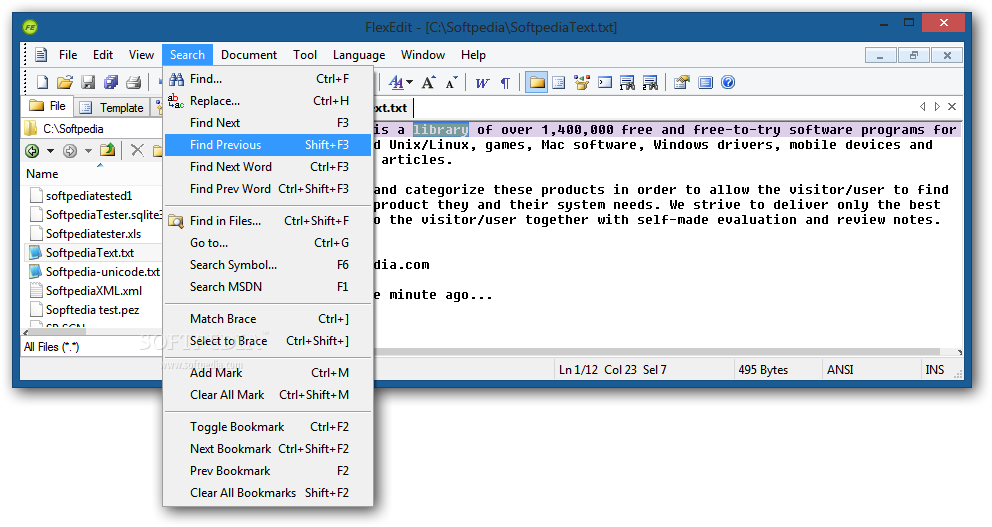Select SoftpediaText.txt in file list
Screen dimensions: 992x527
point(90,253)
